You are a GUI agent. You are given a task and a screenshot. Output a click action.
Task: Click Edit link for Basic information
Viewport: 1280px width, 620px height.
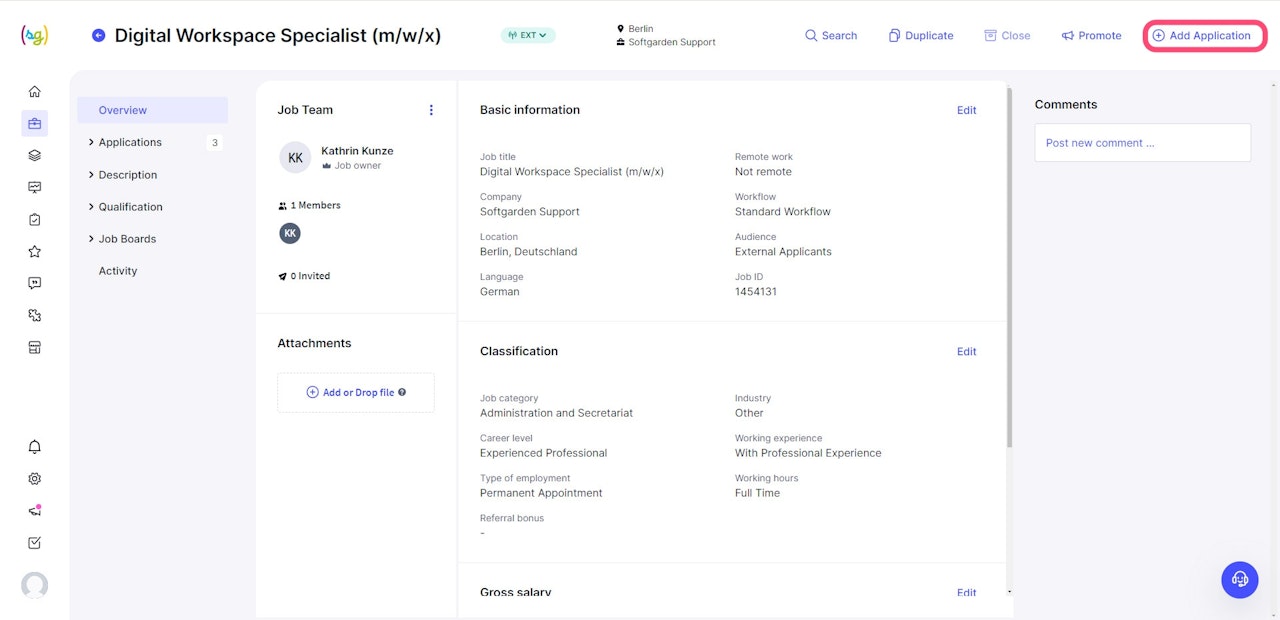(x=966, y=111)
